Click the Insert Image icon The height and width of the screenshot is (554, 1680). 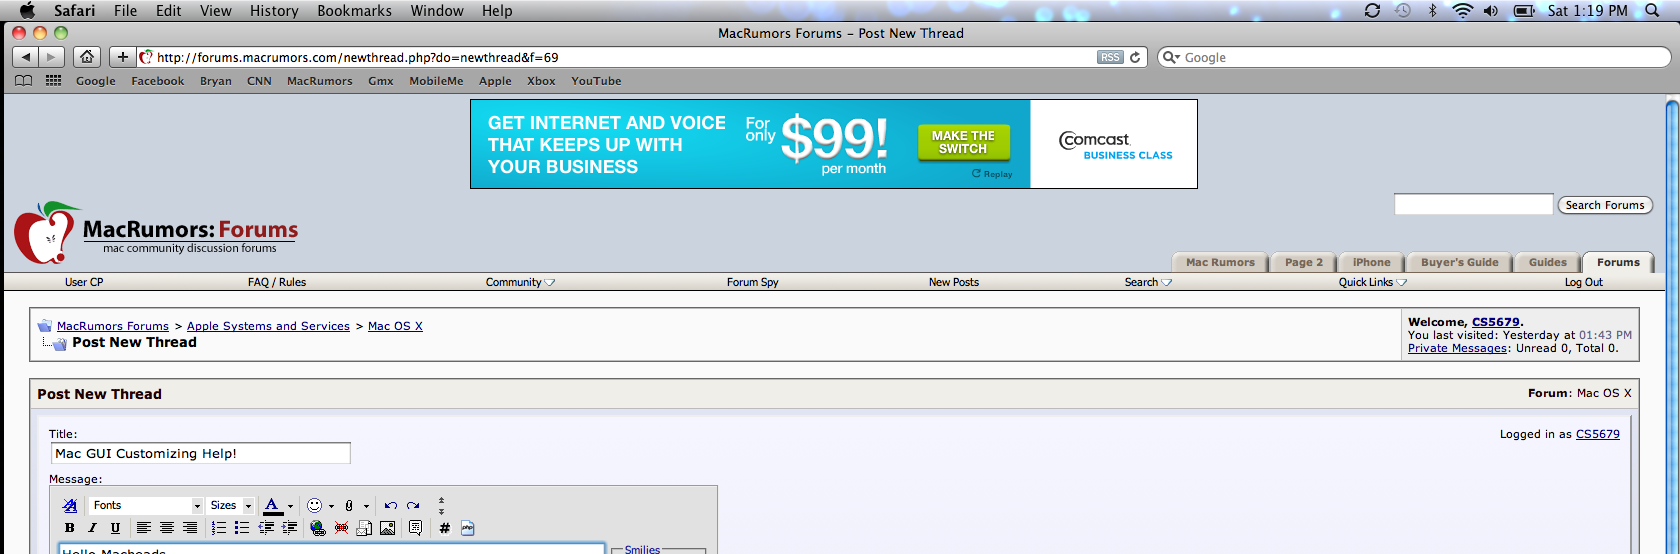pos(387,528)
